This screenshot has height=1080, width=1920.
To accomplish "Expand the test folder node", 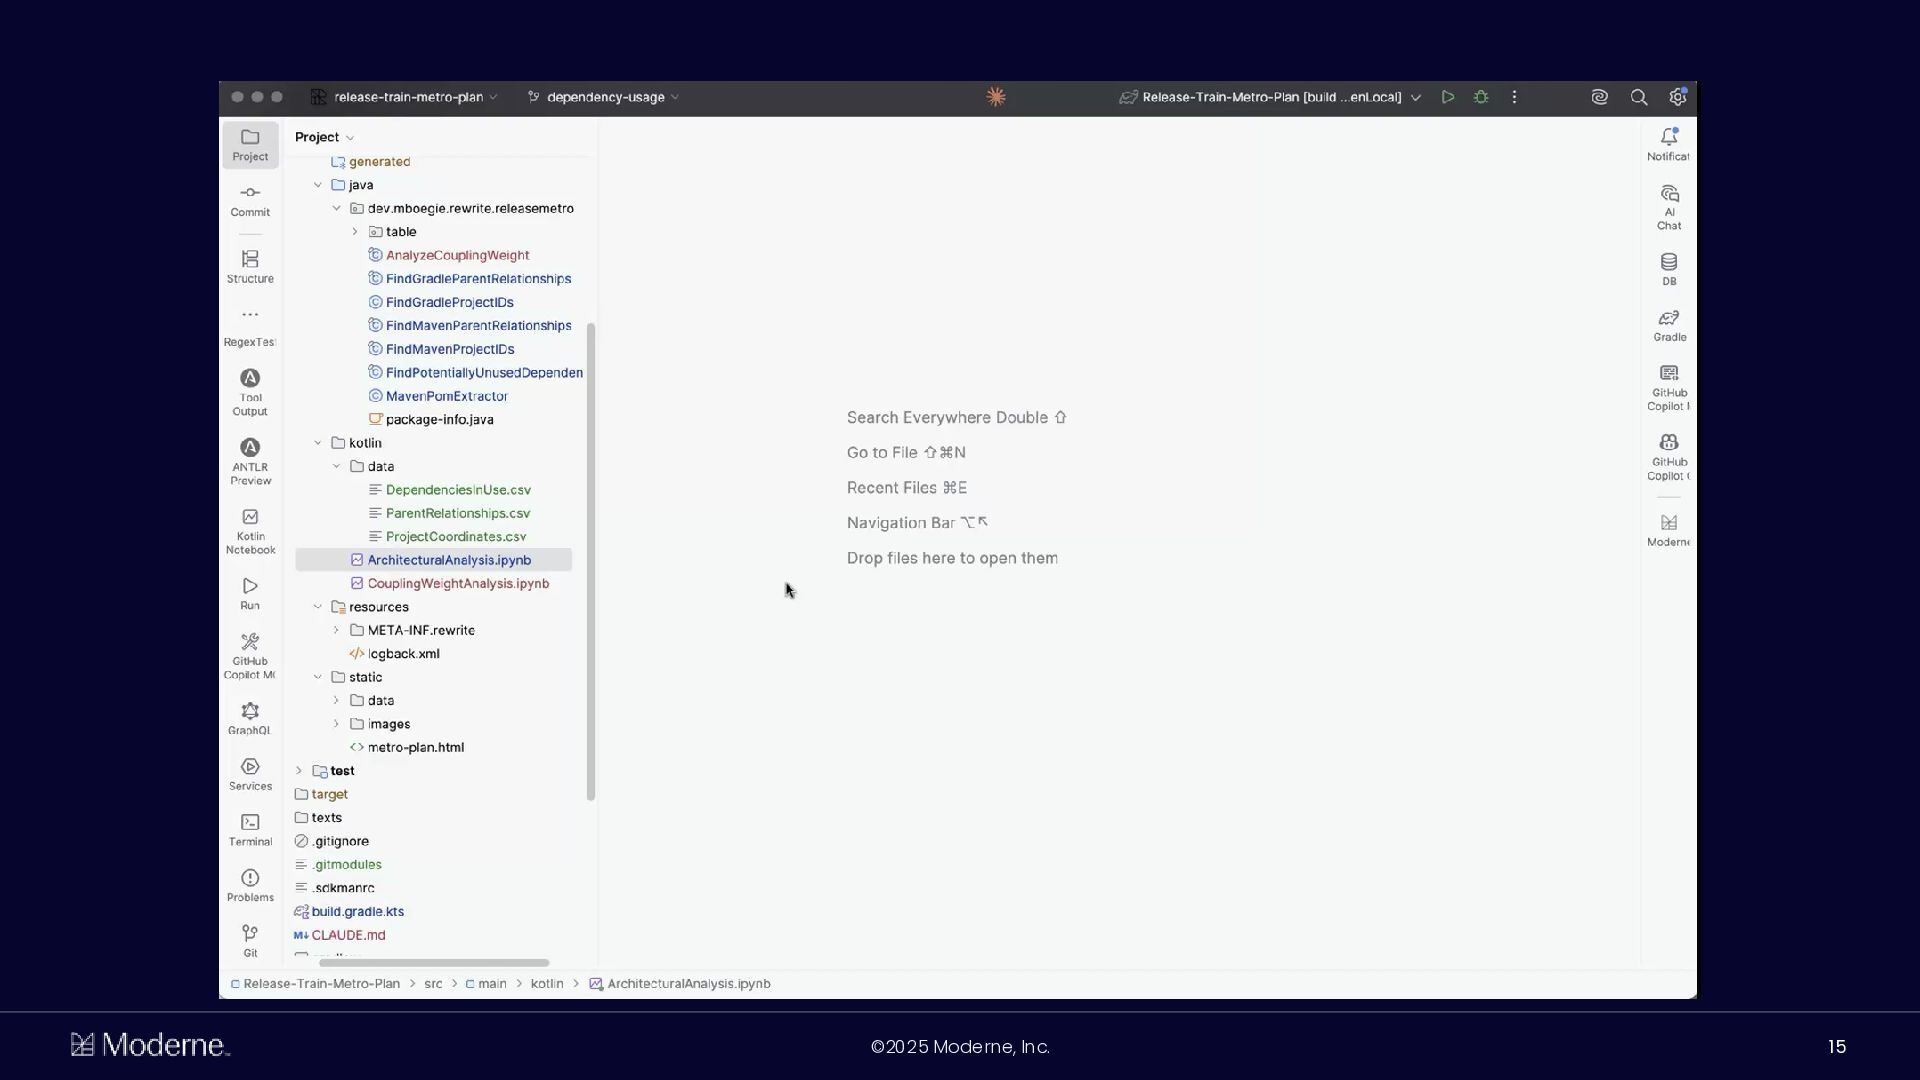I will (x=299, y=771).
